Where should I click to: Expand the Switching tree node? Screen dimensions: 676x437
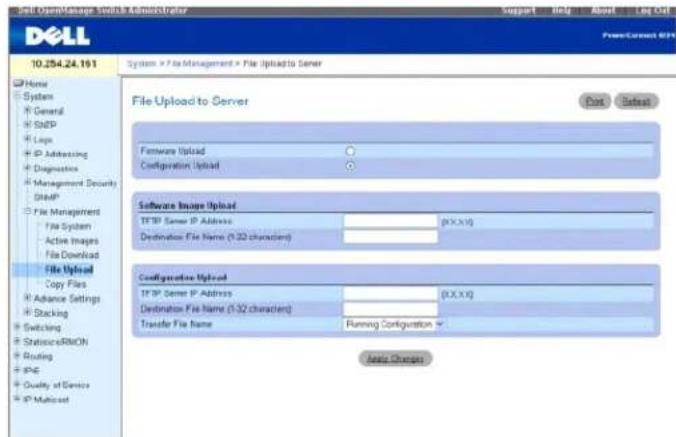click(17, 327)
